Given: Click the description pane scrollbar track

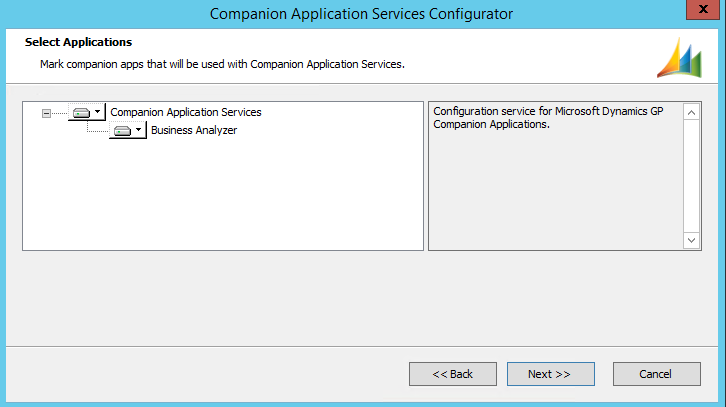Looking at the screenshot, I should click(692, 176).
